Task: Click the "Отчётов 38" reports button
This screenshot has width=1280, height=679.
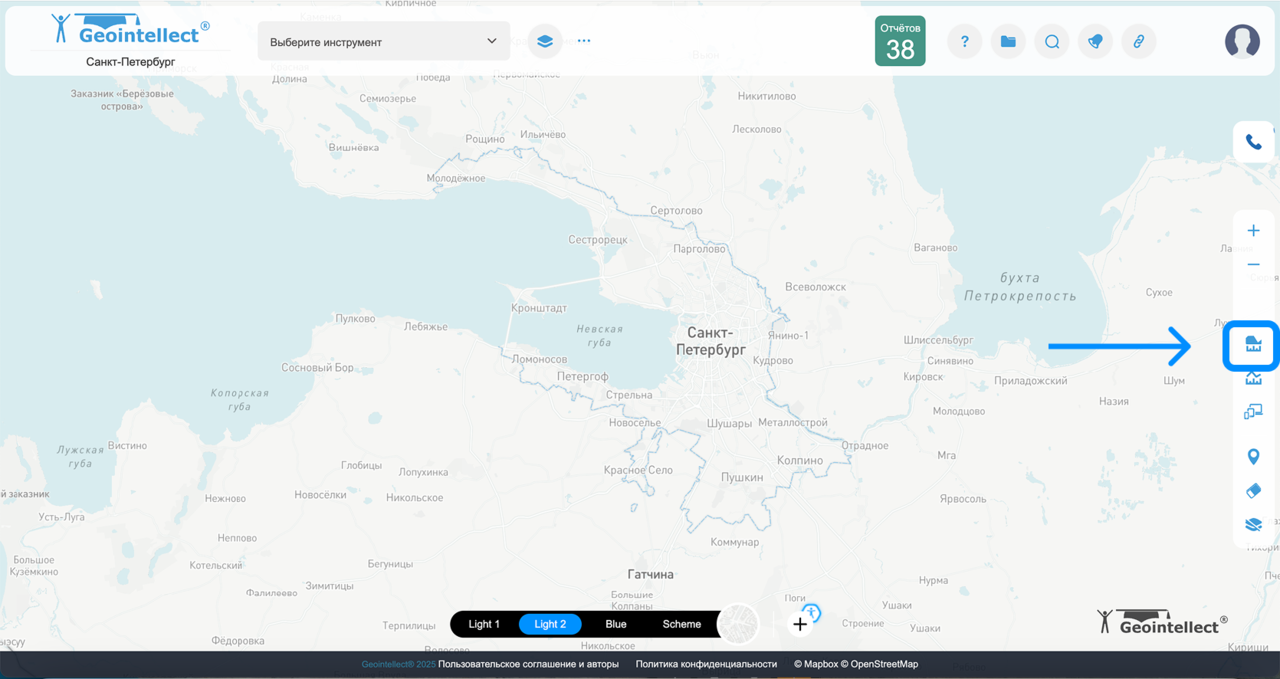Action: pyautogui.click(x=900, y=41)
